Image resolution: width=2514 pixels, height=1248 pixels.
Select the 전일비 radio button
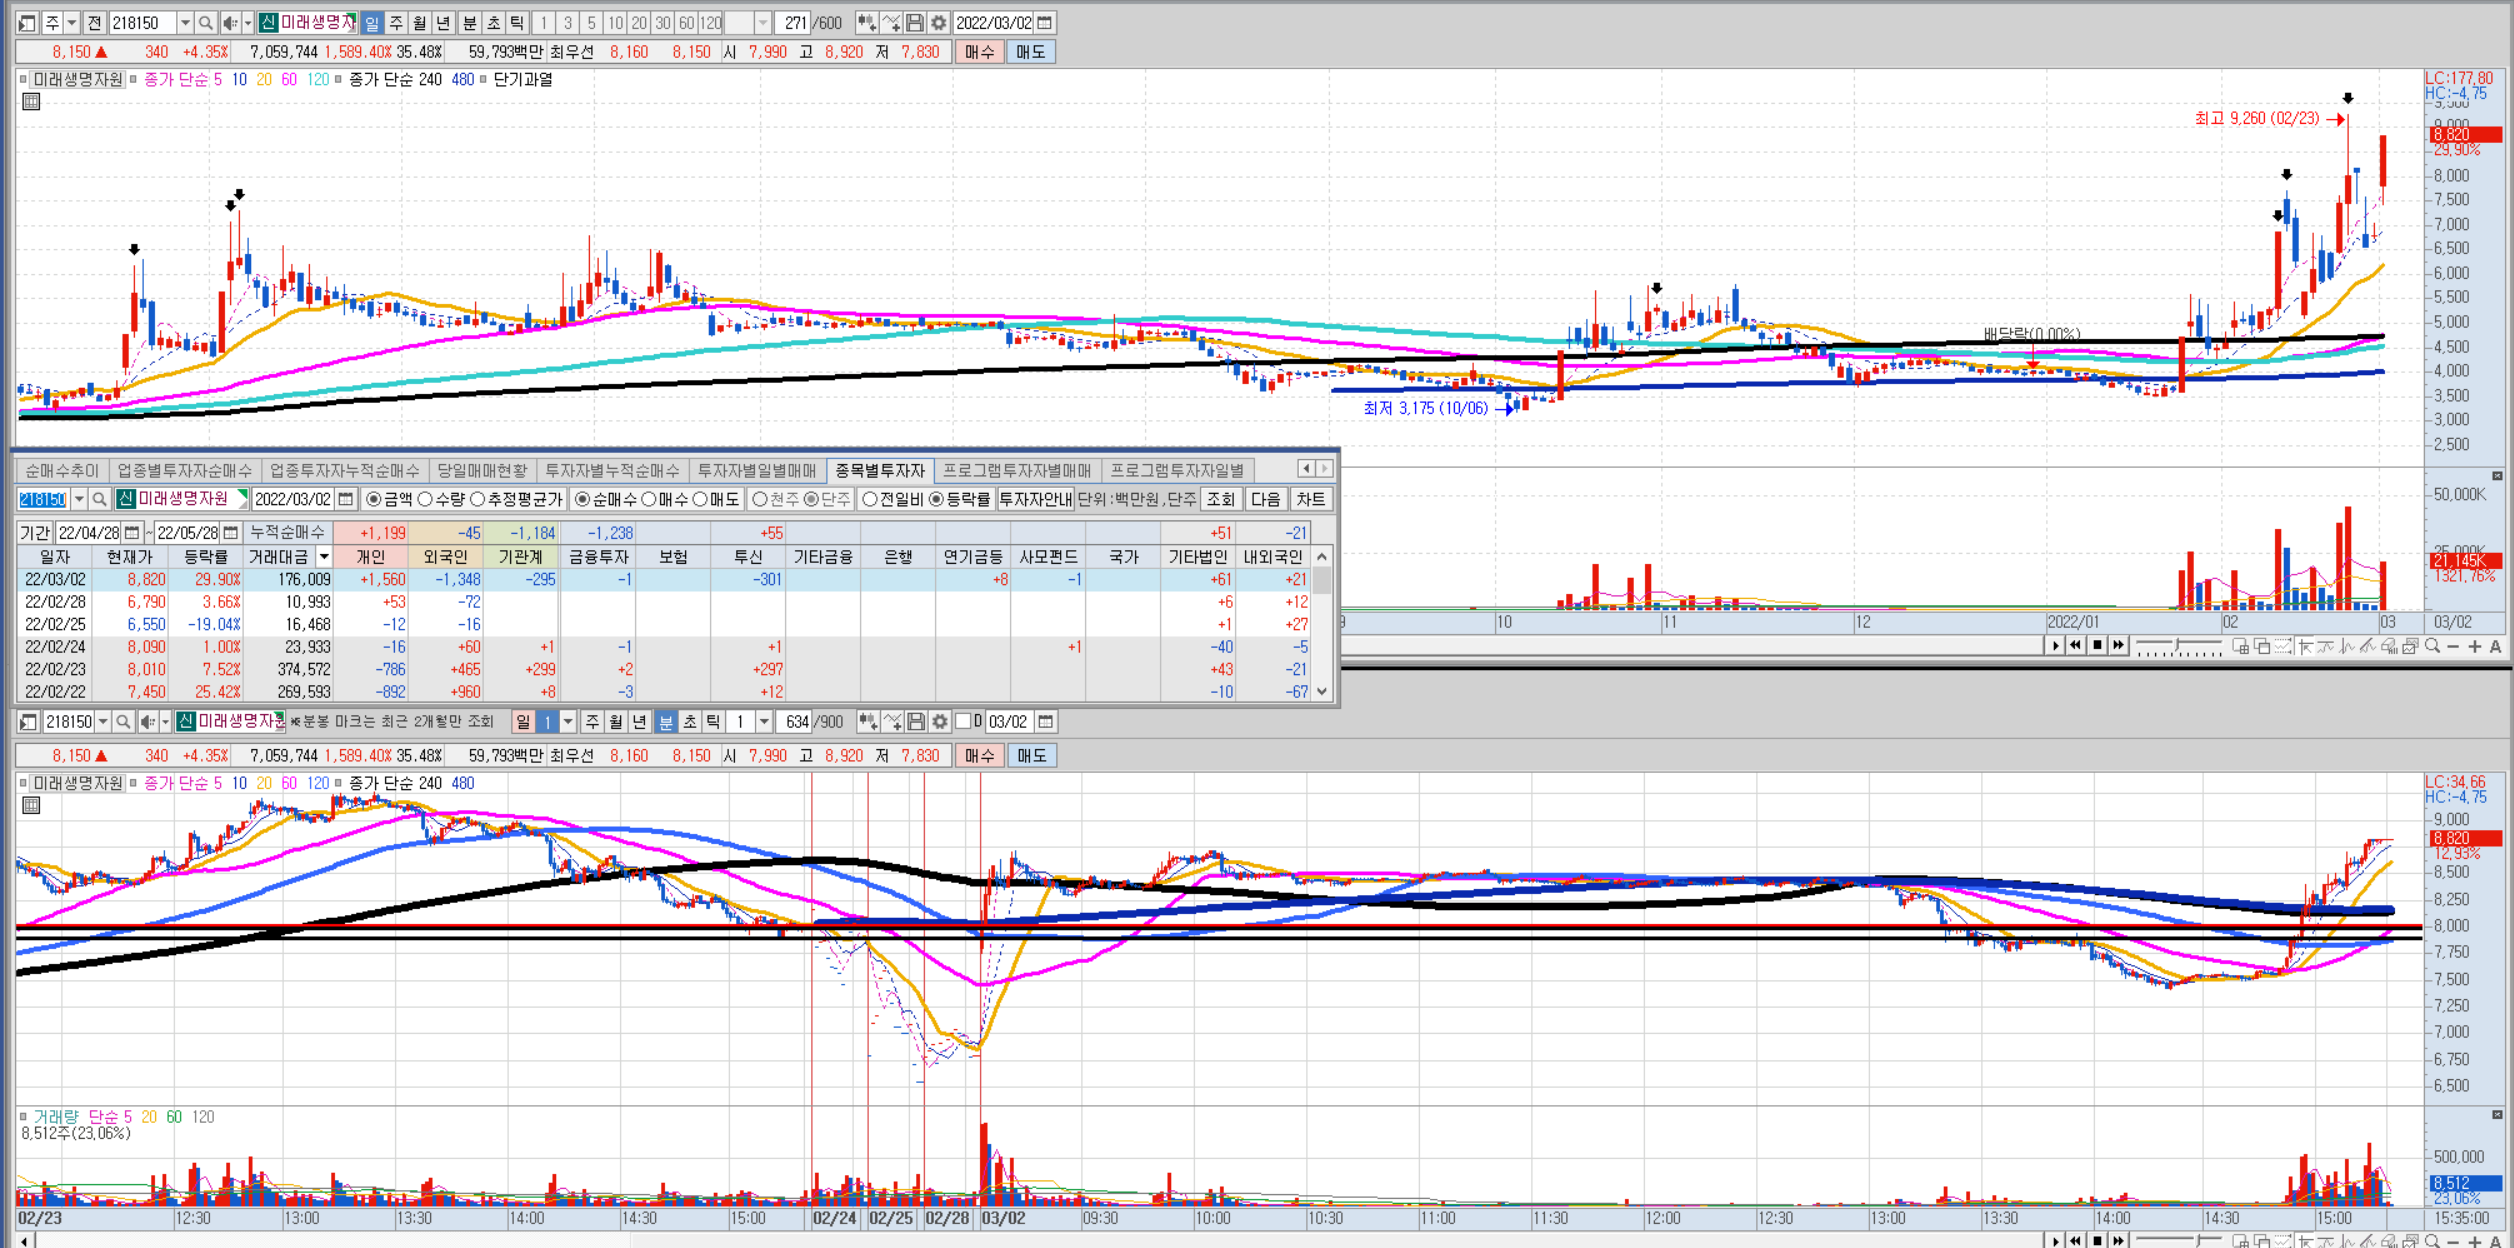click(869, 499)
